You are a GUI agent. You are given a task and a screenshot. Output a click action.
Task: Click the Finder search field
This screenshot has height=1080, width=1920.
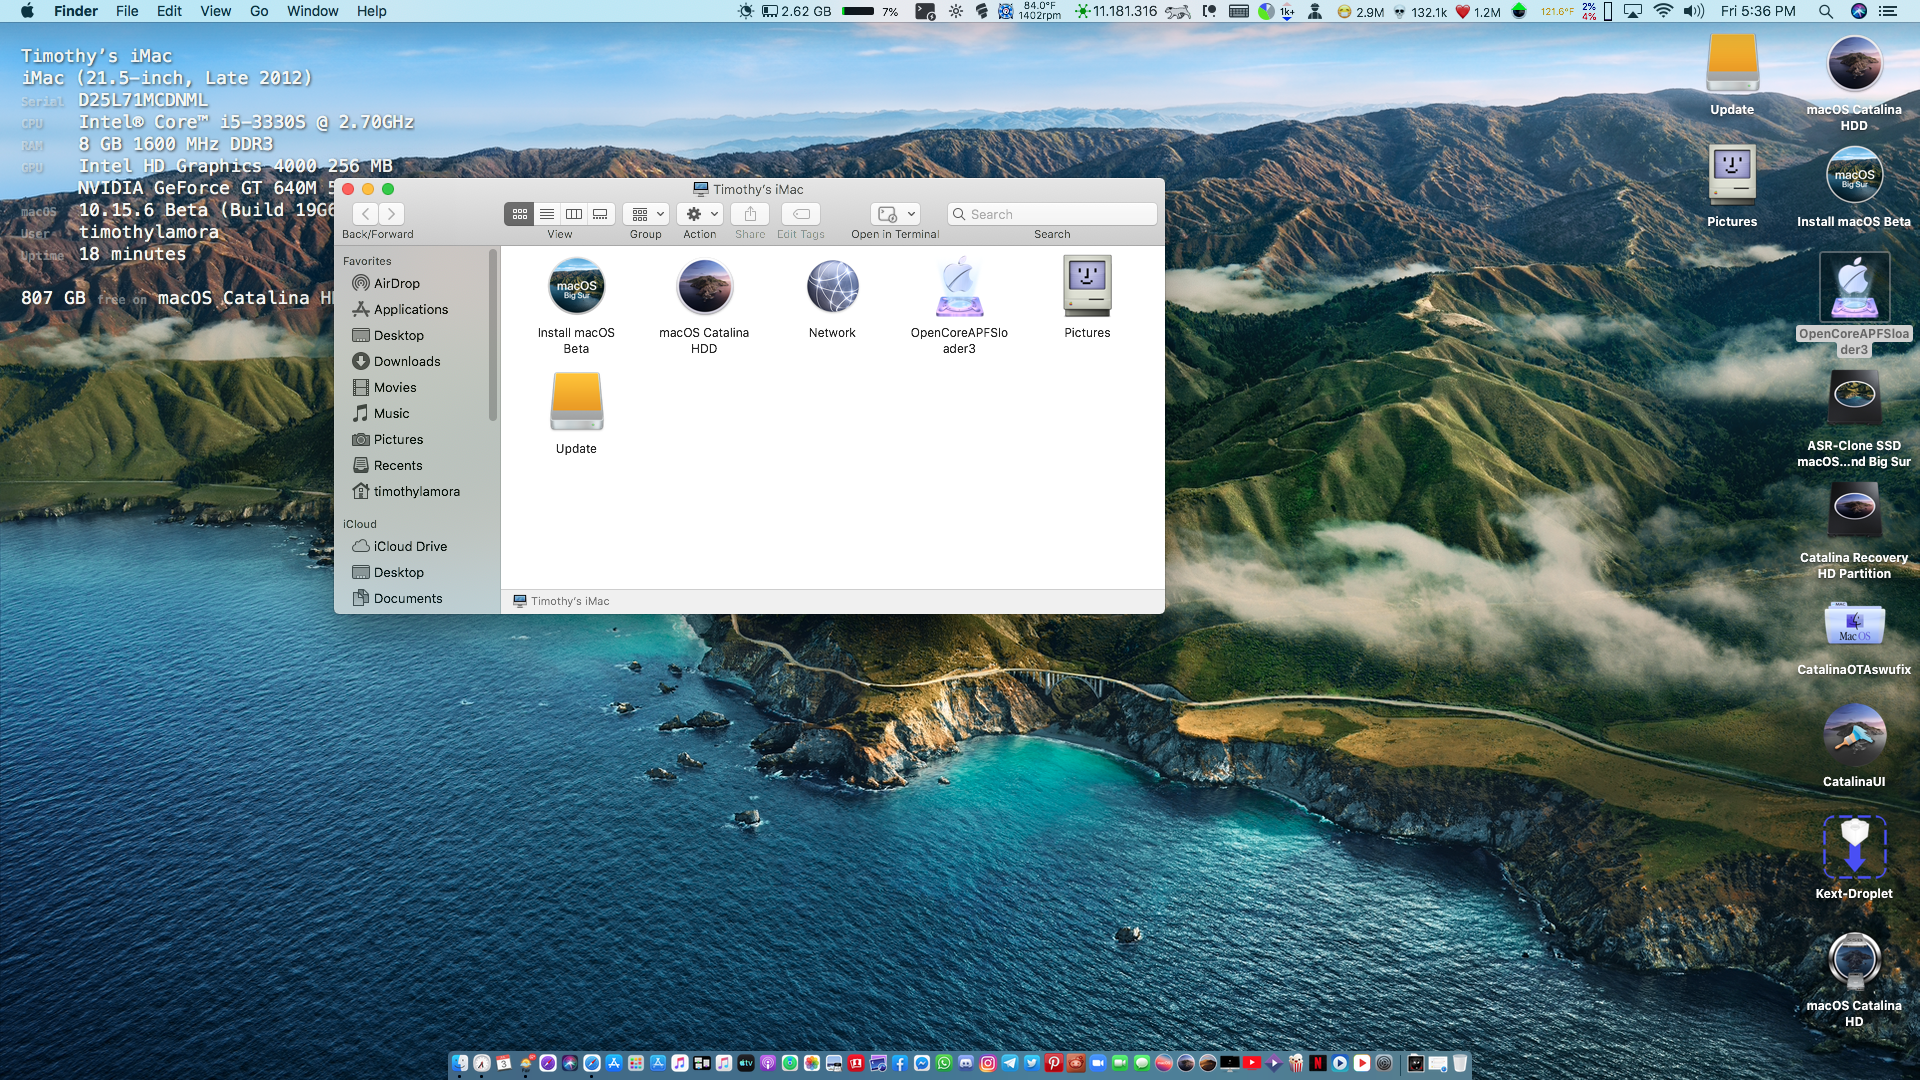[x=1052, y=214]
